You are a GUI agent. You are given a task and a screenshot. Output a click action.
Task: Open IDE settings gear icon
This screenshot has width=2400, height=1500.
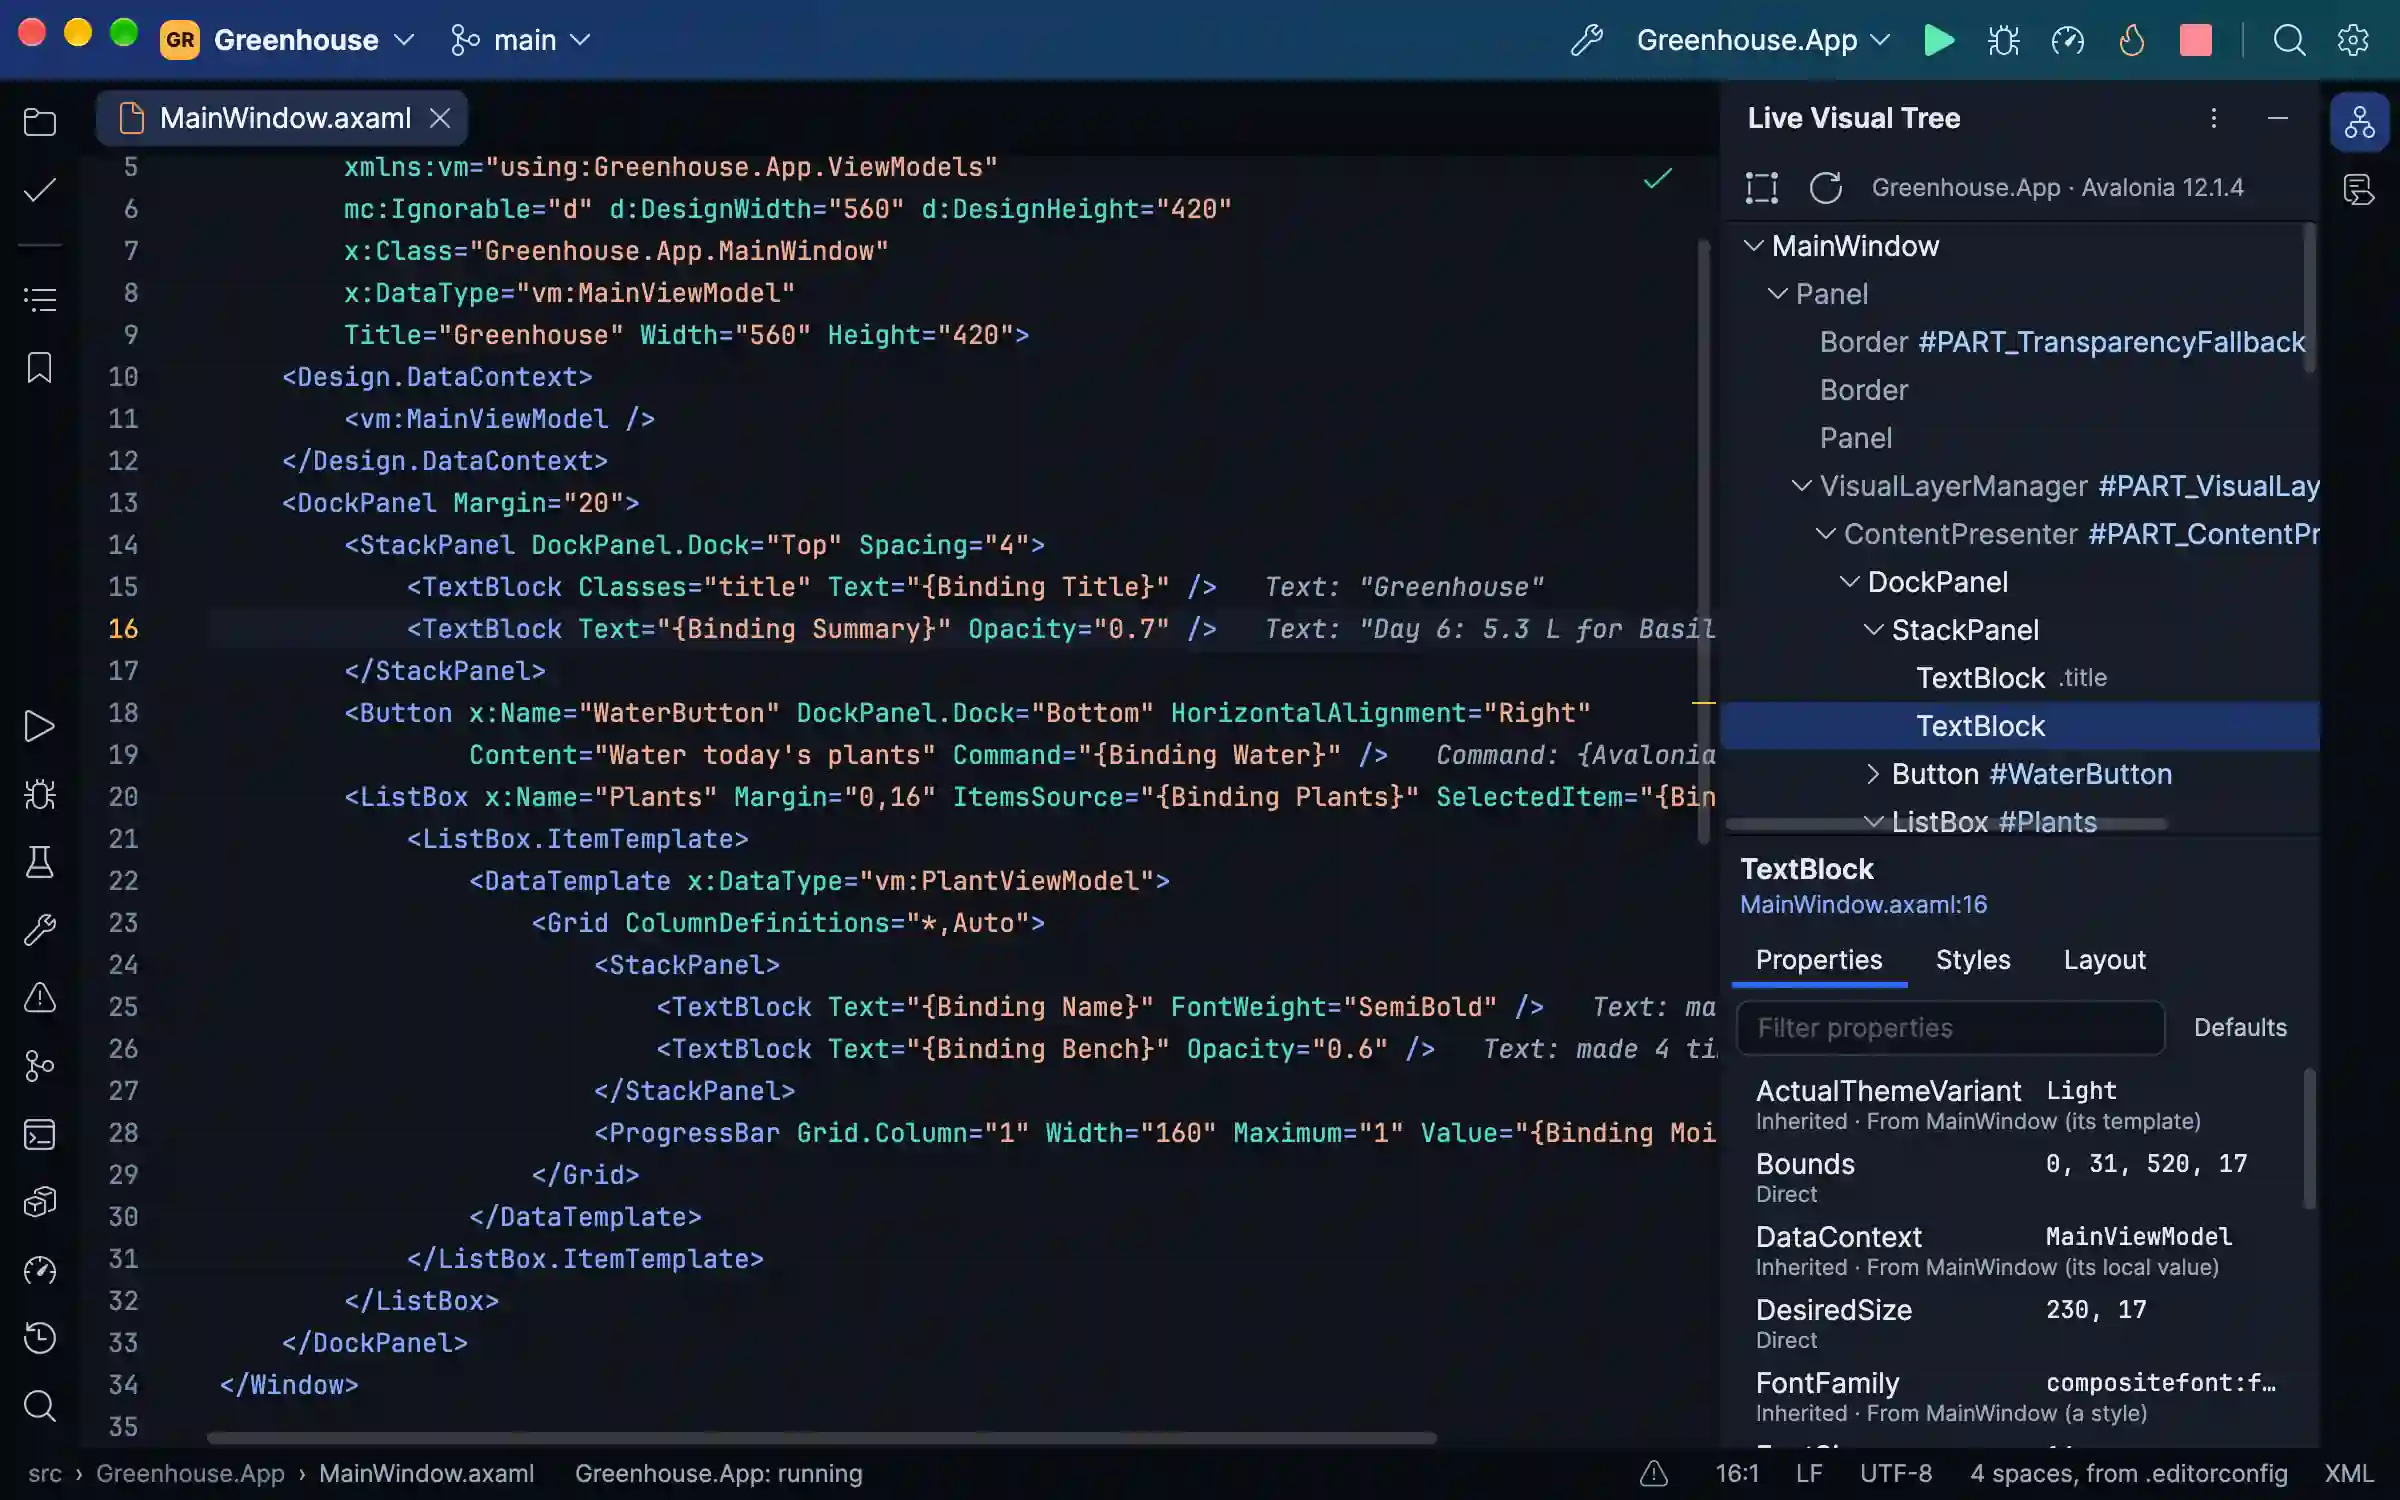click(2353, 40)
